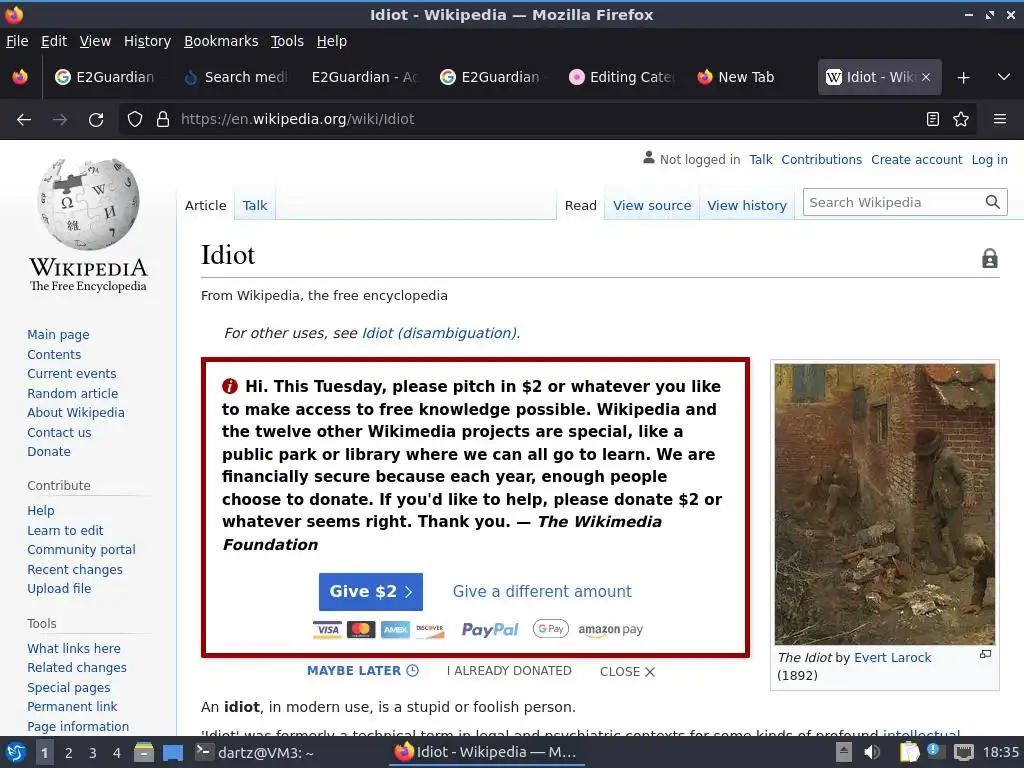Open the dartz@VM3 terminal taskbar entry

coord(255,752)
